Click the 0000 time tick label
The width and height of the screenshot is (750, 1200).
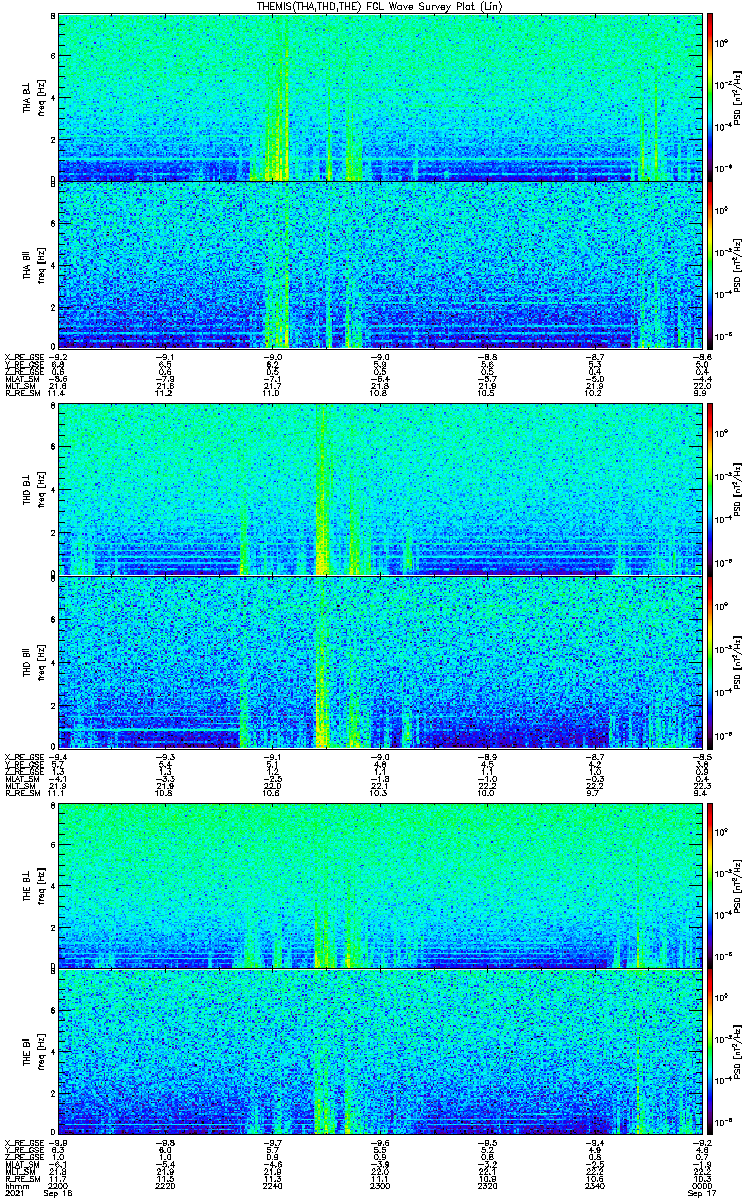click(x=701, y=1185)
